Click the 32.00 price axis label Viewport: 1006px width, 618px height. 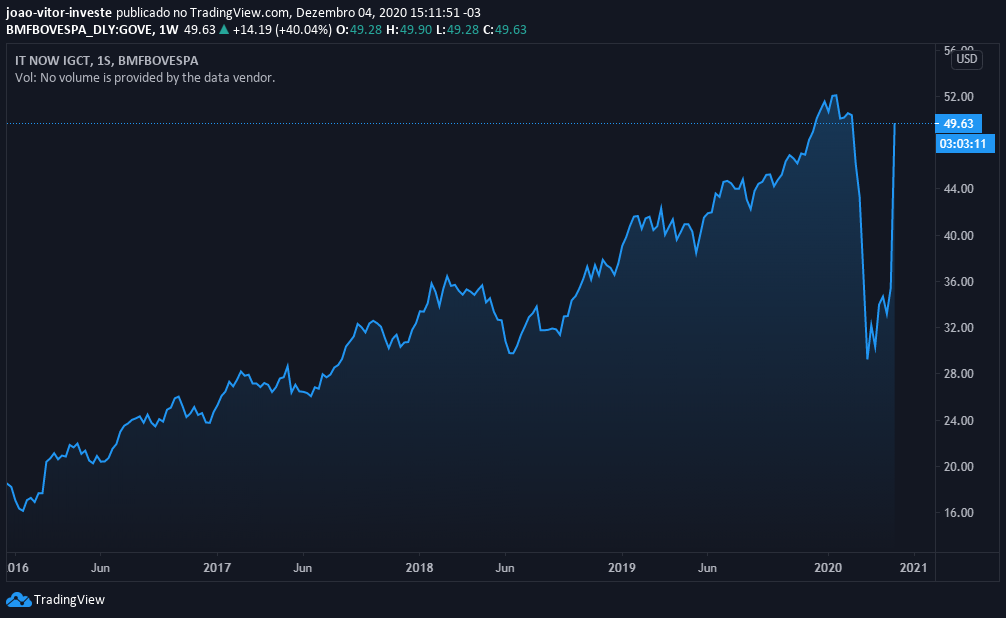click(x=959, y=328)
